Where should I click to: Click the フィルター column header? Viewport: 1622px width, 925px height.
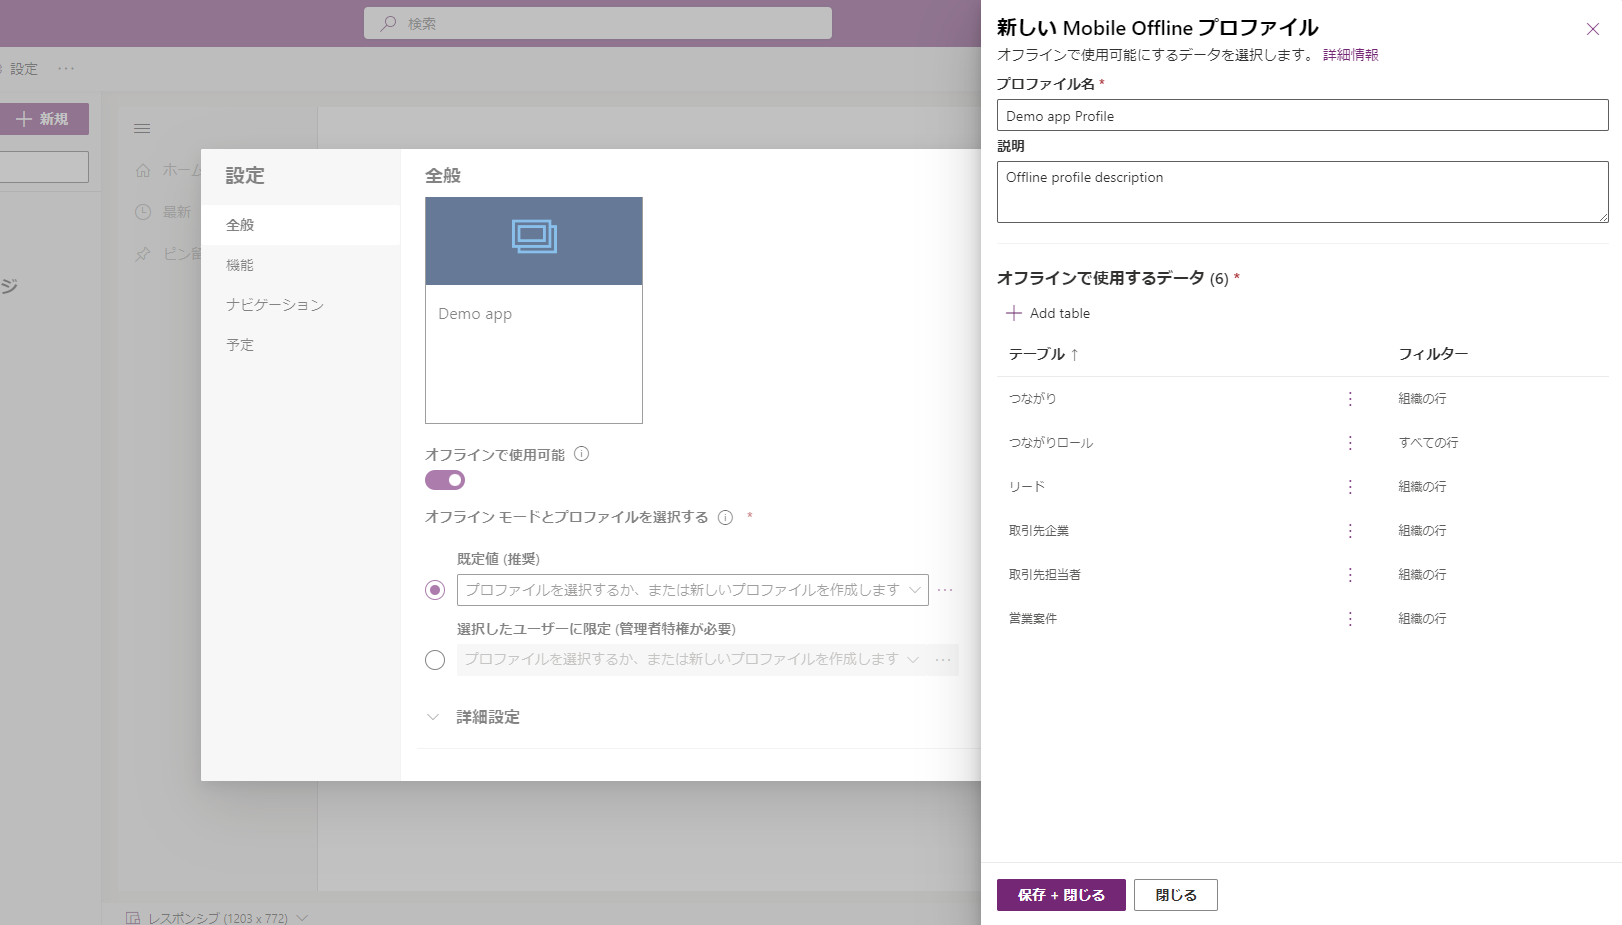[x=1433, y=354]
